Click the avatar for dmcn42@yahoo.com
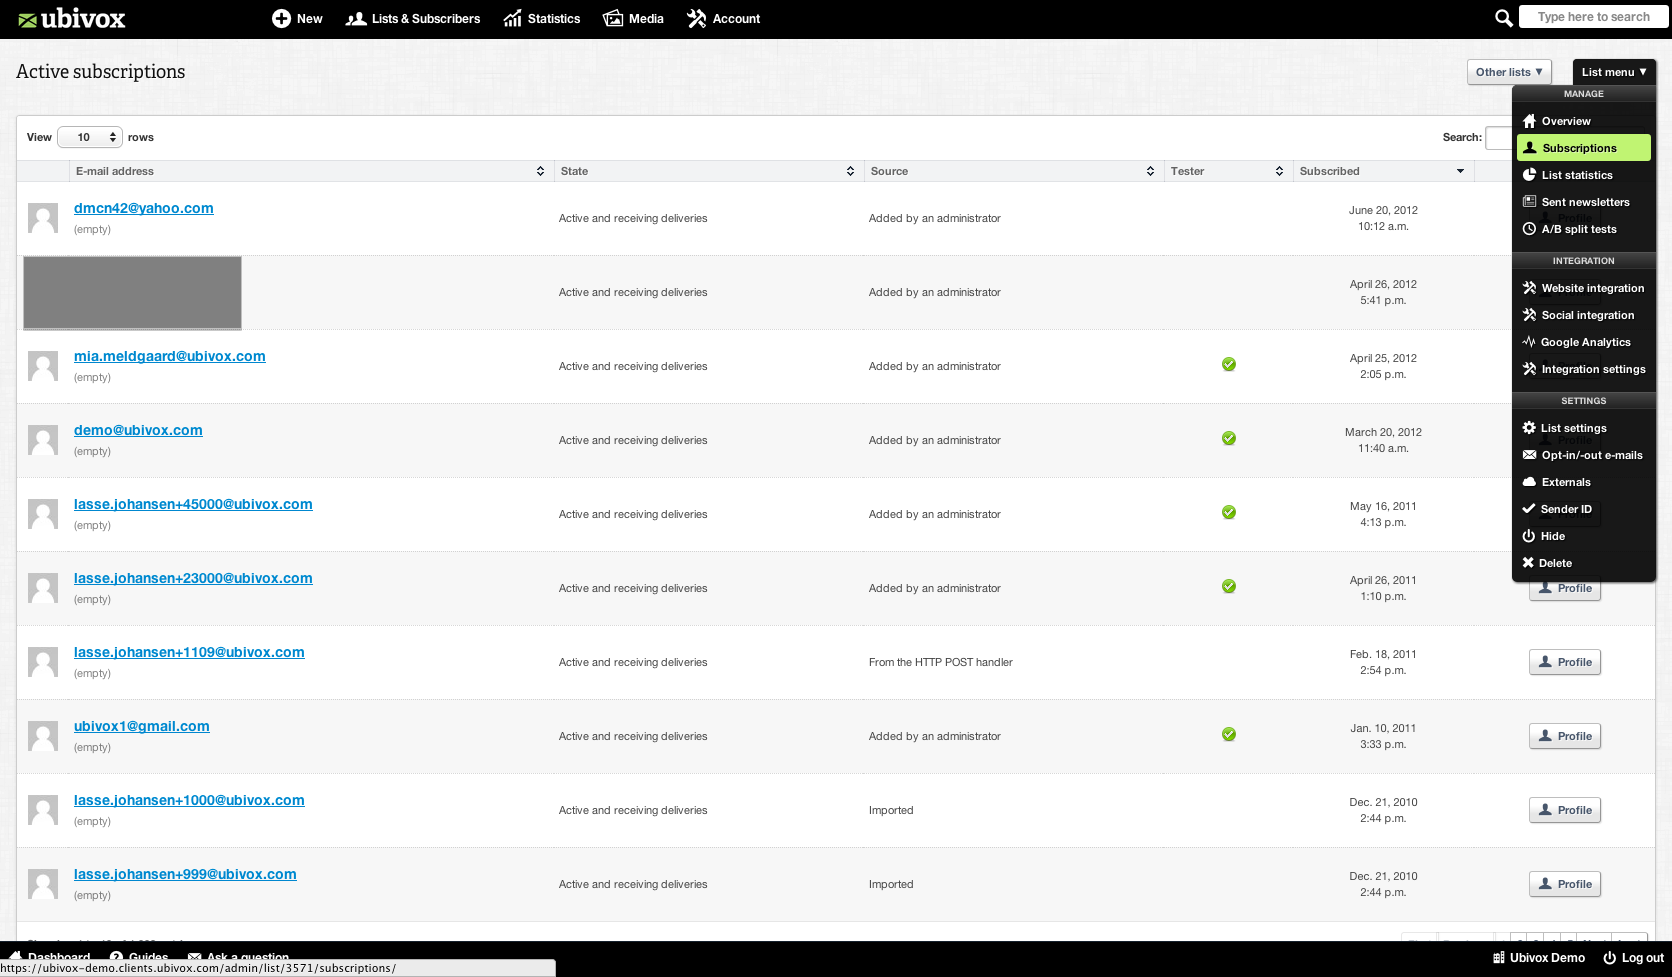This screenshot has width=1672, height=977. (43, 218)
